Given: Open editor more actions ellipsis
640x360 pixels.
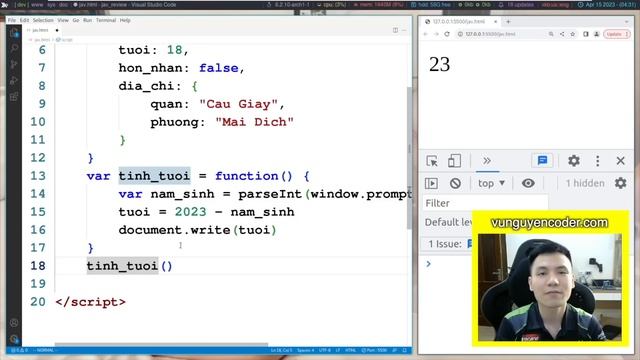Looking at the screenshot, I should [x=404, y=30].
